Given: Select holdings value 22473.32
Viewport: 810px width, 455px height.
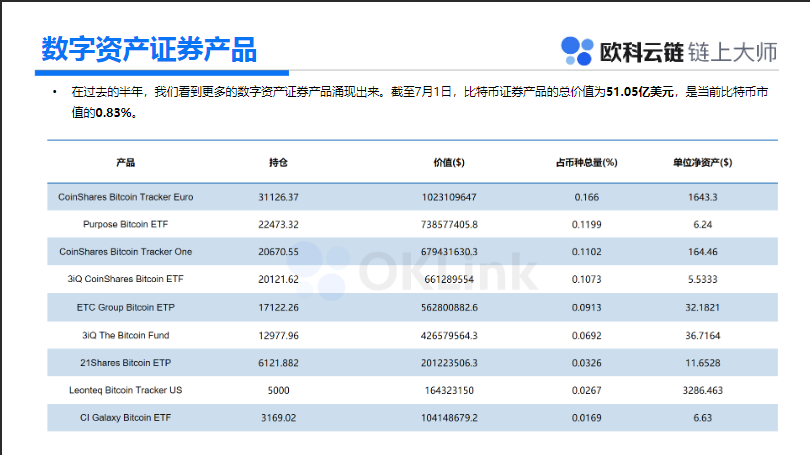Looking at the screenshot, I should pos(278,225).
